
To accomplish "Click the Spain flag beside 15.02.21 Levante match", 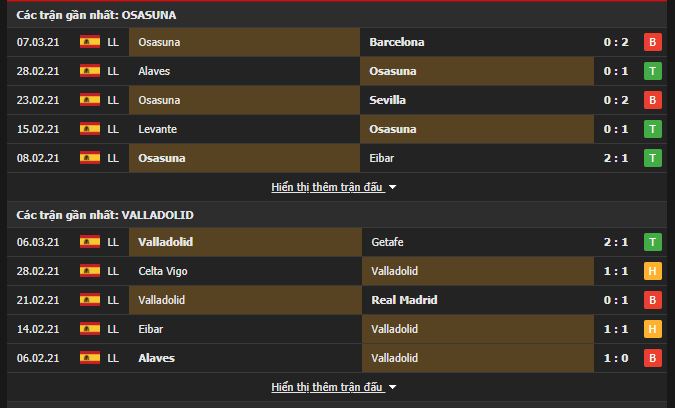I will pos(90,129).
